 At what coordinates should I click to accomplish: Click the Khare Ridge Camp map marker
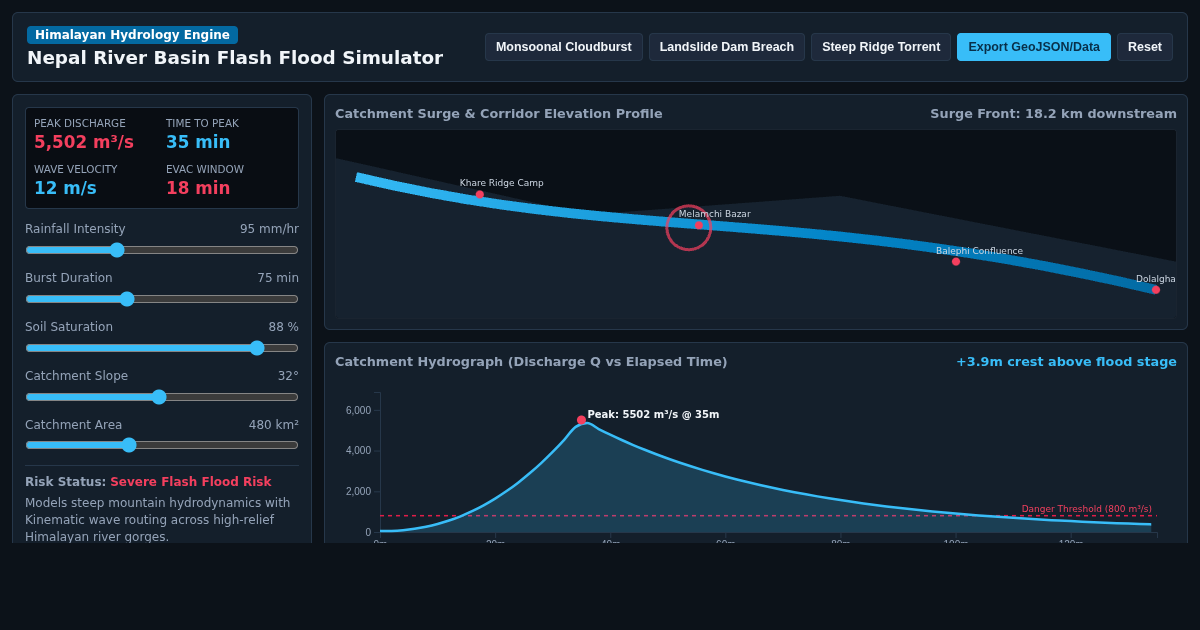coord(480,195)
